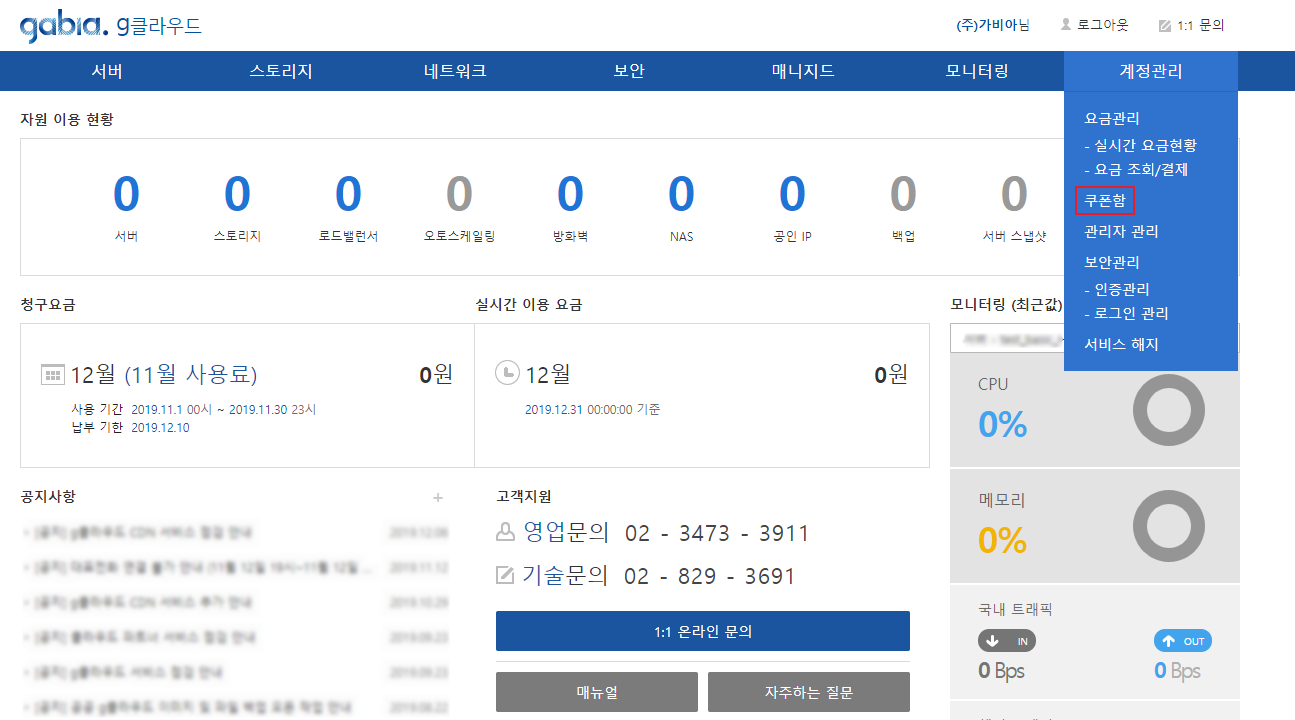Open the 서버 navigation menu
1295x720 pixels.
(107, 71)
